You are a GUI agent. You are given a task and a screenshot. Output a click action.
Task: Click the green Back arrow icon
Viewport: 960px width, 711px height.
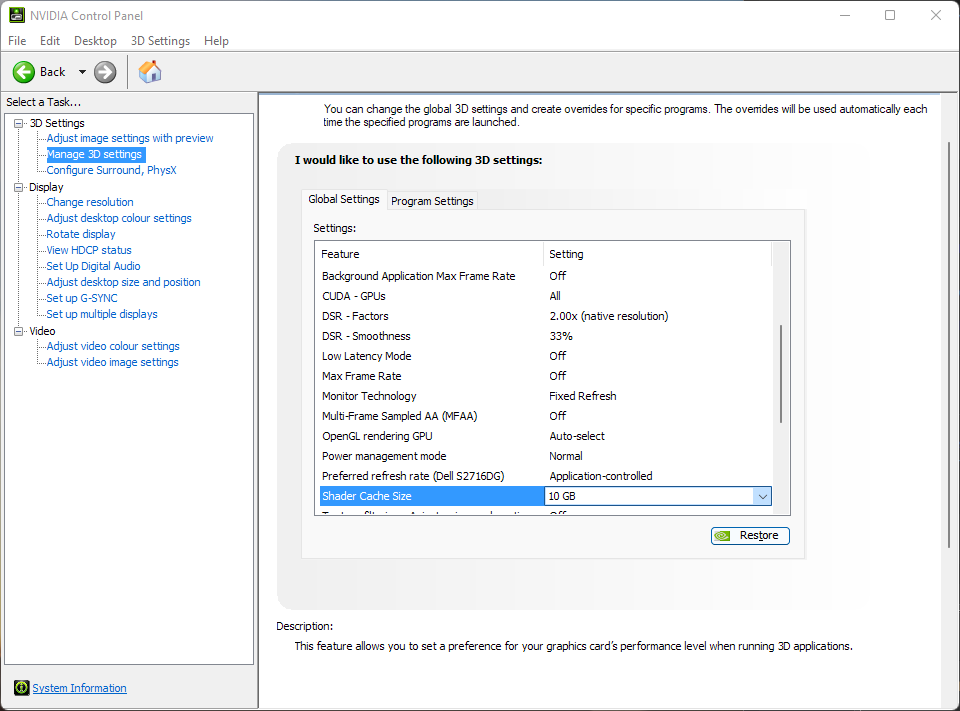24,72
